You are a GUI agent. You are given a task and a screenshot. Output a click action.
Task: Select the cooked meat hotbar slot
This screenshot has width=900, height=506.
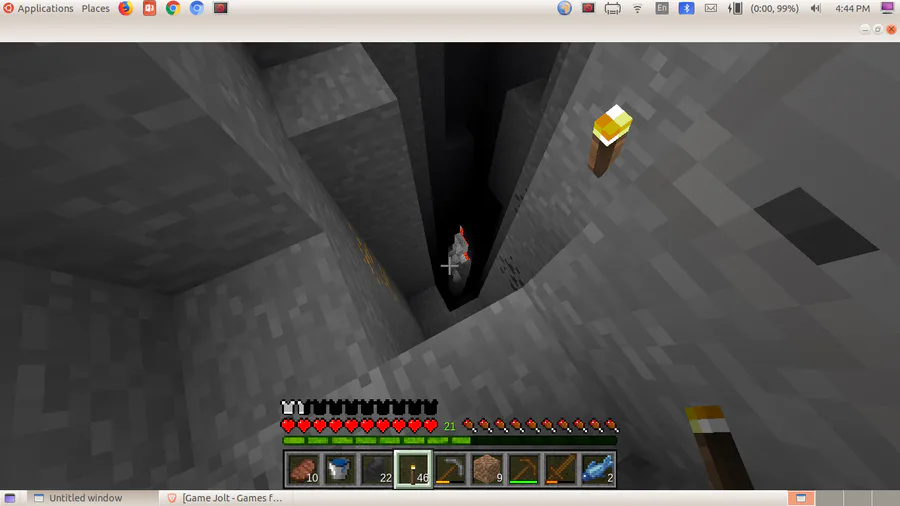(303, 469)
